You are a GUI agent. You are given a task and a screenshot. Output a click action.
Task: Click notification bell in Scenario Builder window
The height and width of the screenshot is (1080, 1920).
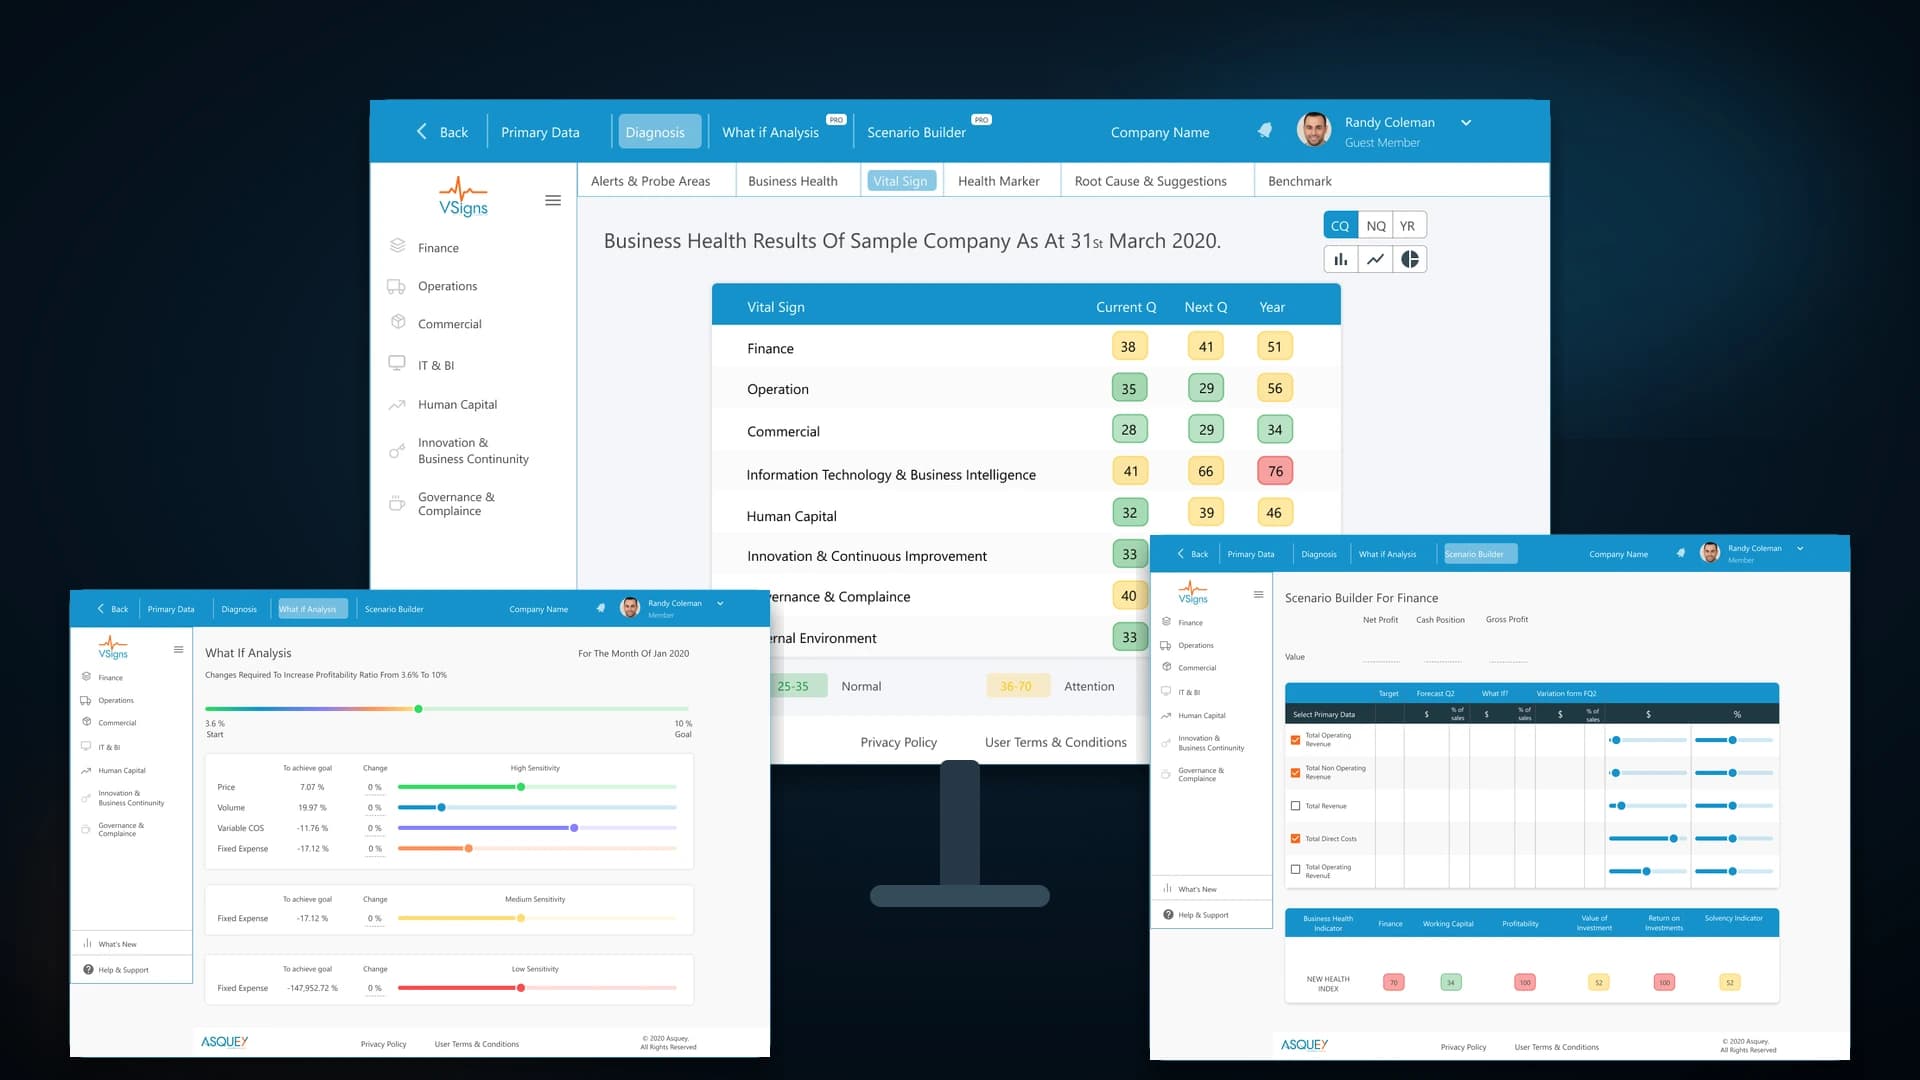coord(1681,553)
